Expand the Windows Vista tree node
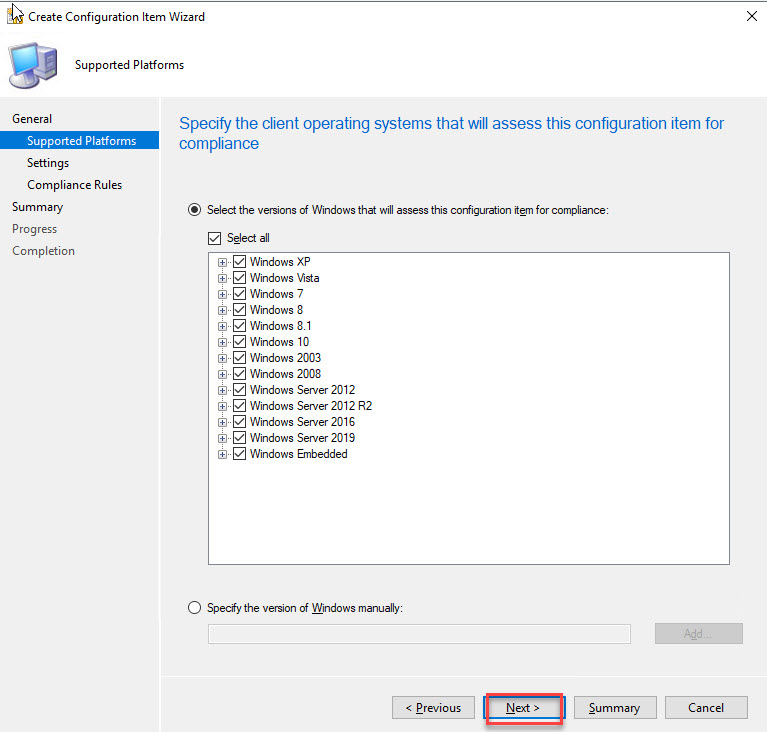This screenshot has width=767, height=732. [x=222, y=278]
